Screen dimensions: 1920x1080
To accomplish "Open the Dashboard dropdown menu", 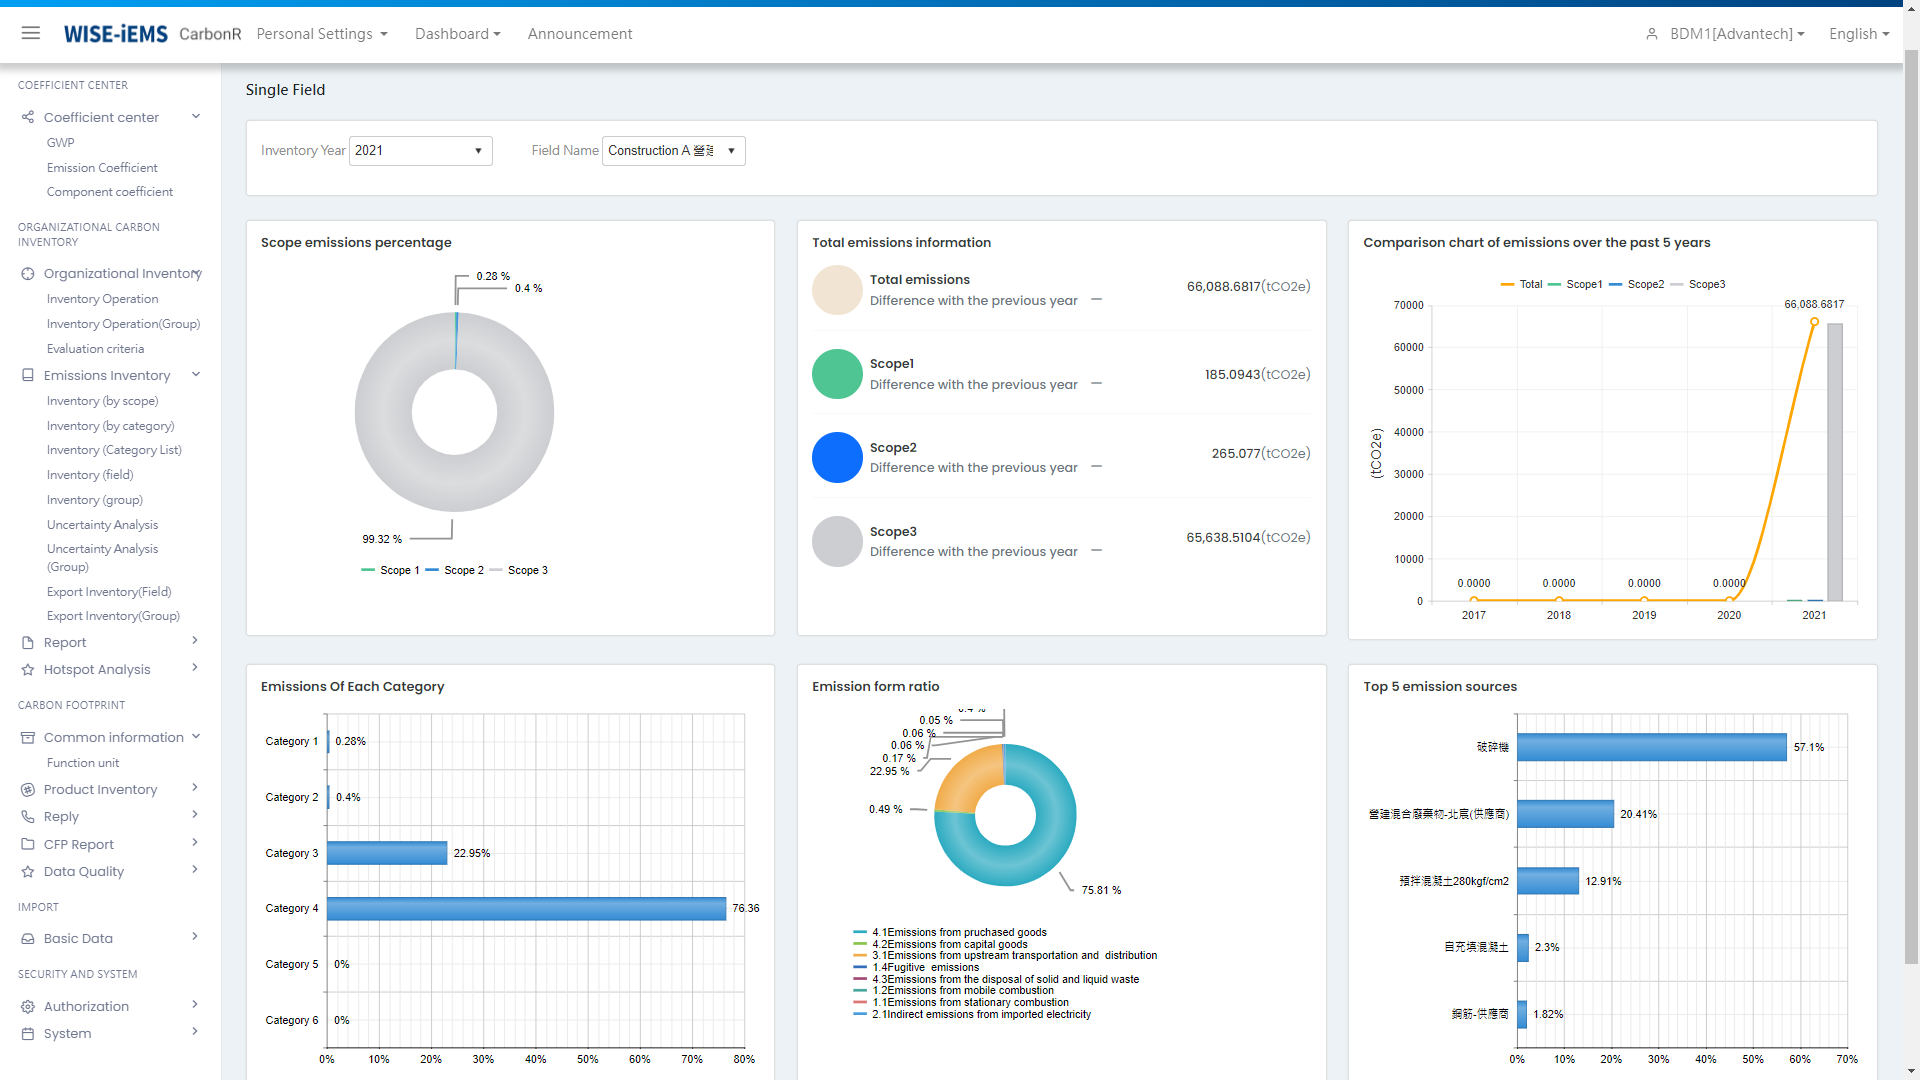I will (458, 34).
